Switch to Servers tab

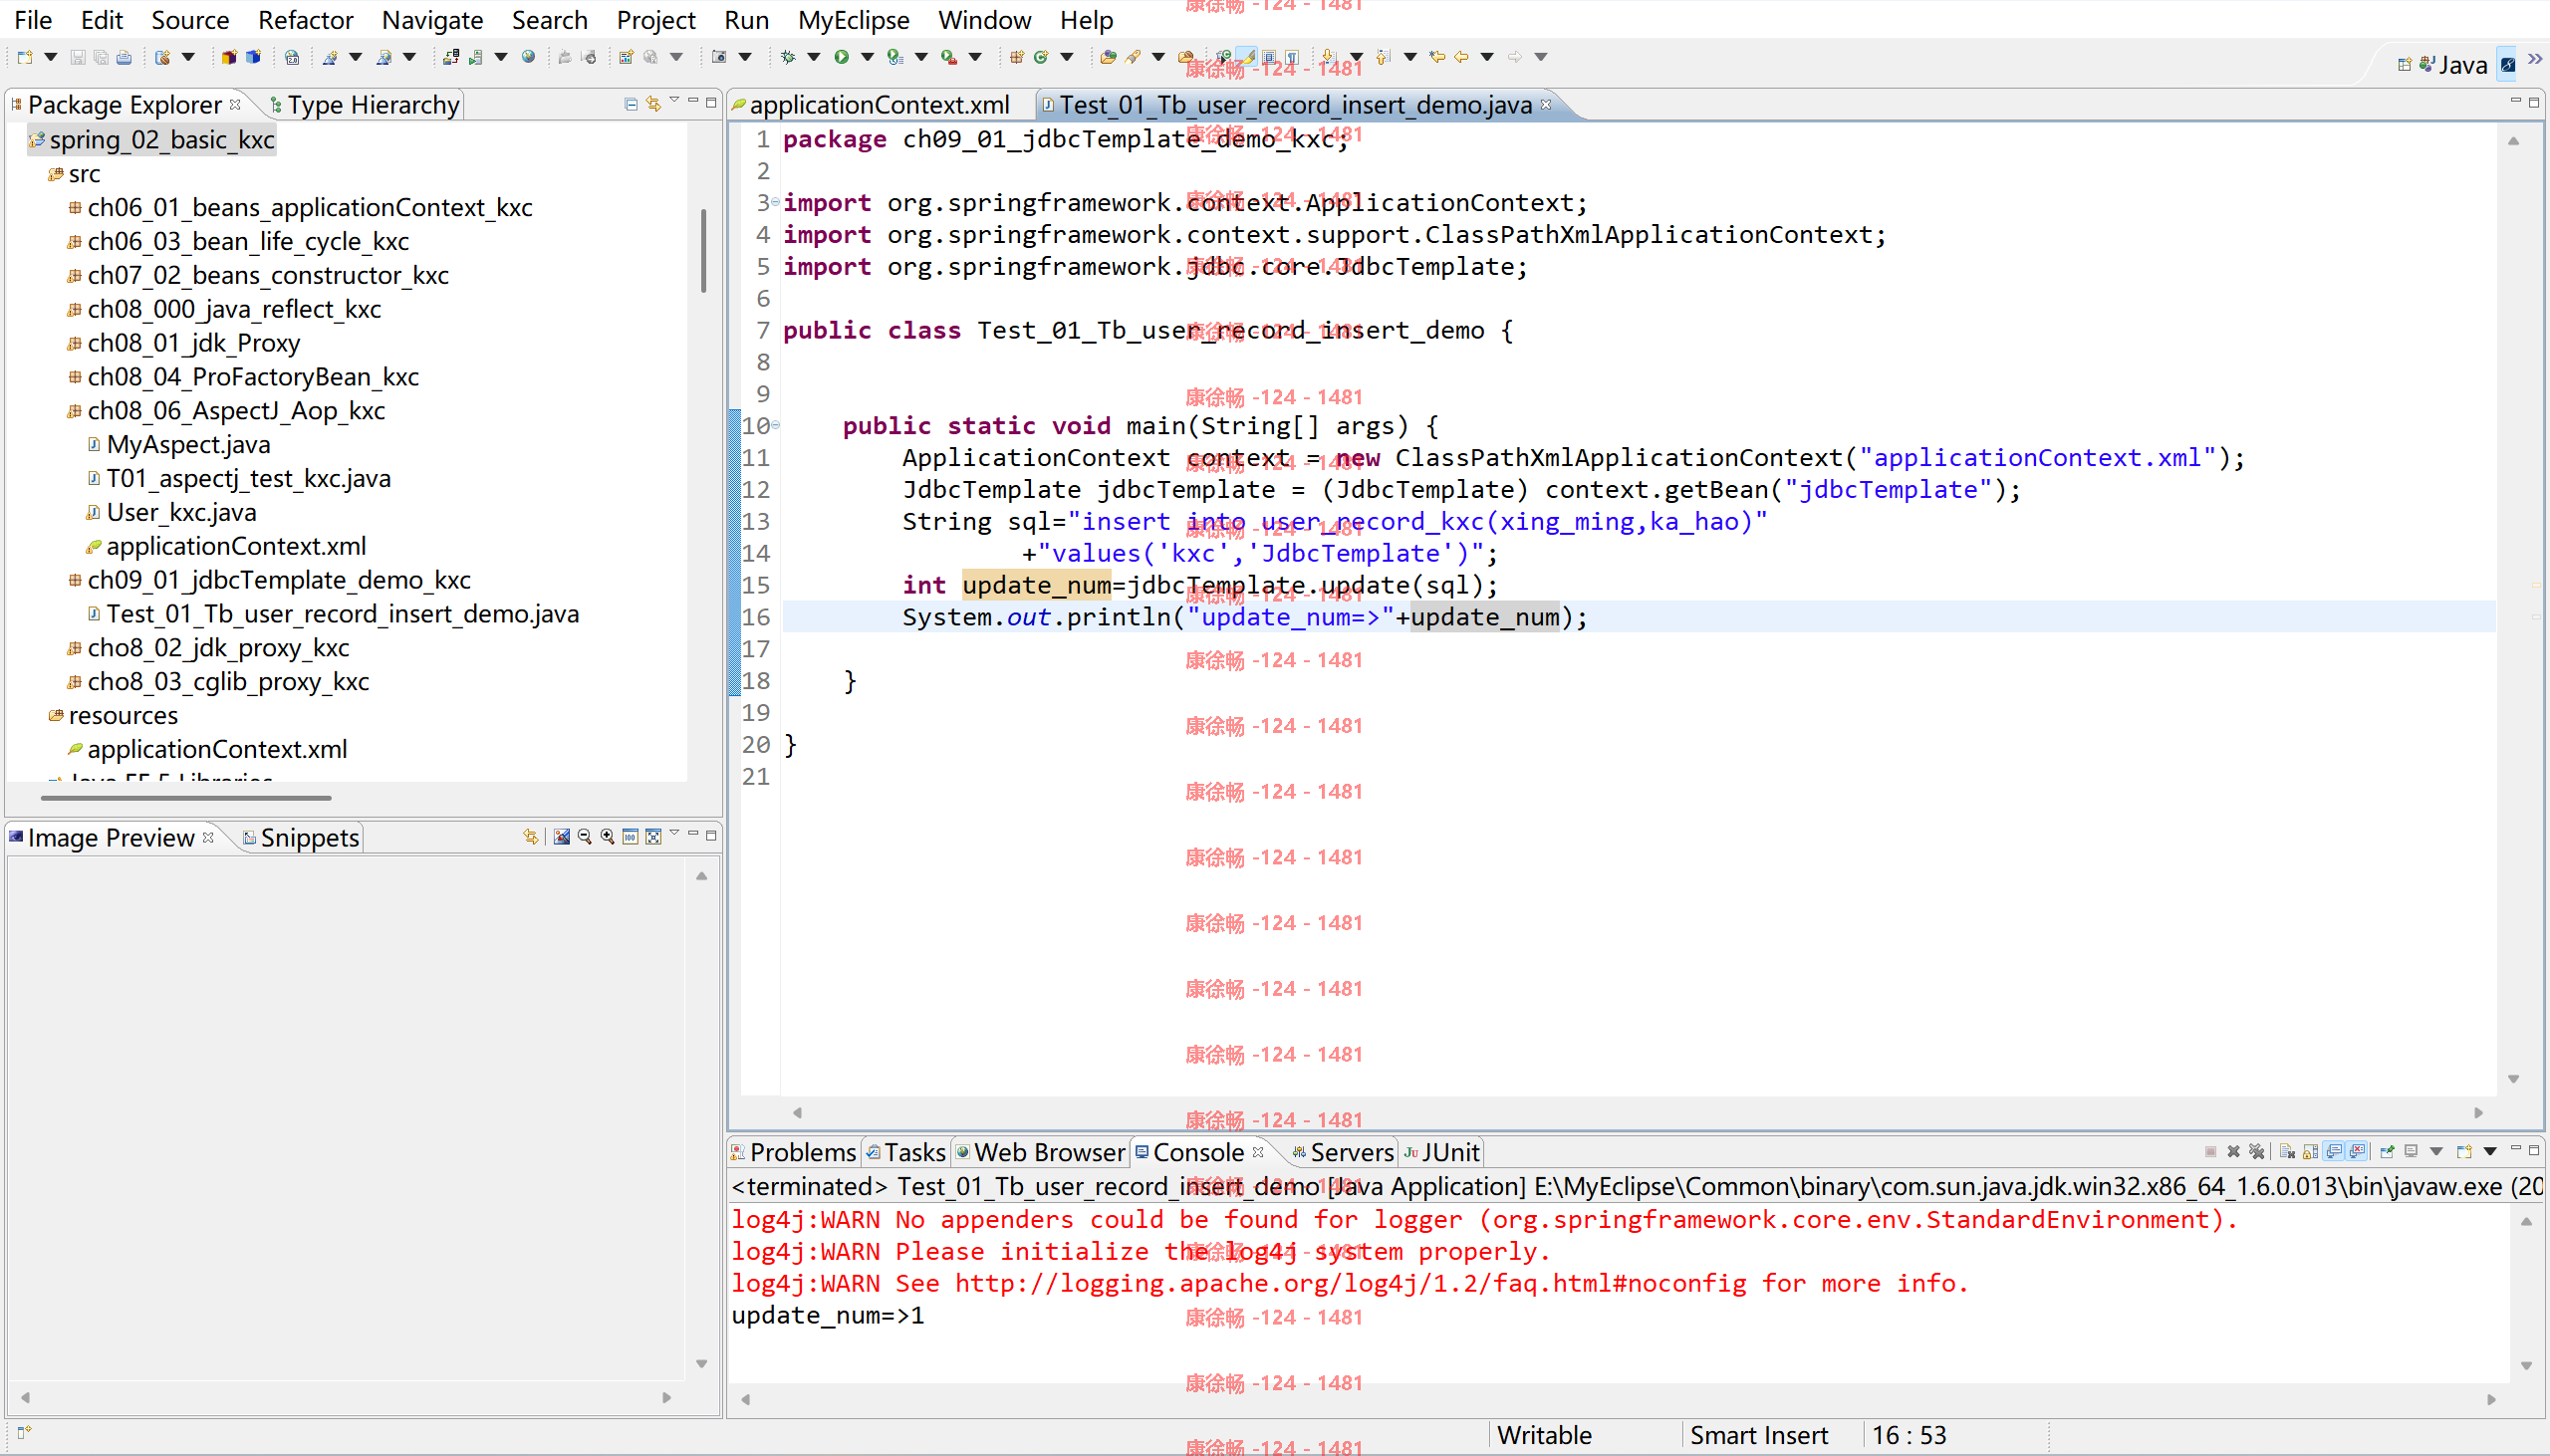click(1343, 1152)
